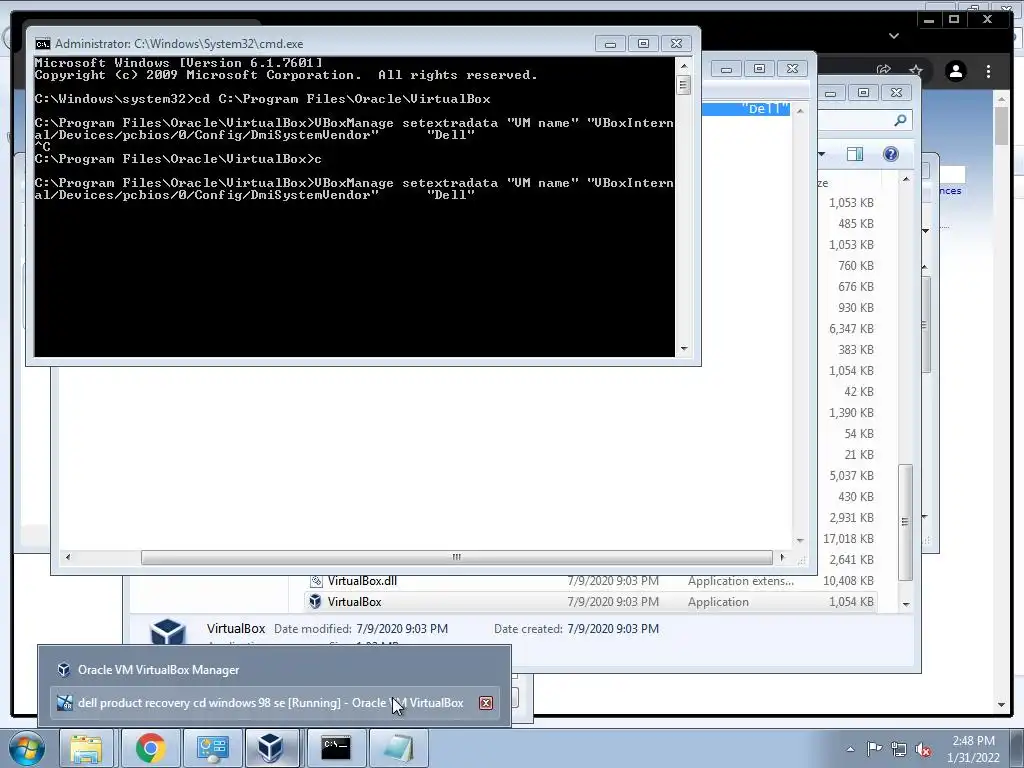
Task: Click the cmd.exe title bar system icon
Action: pyautogui.click(x=42, y=44)
